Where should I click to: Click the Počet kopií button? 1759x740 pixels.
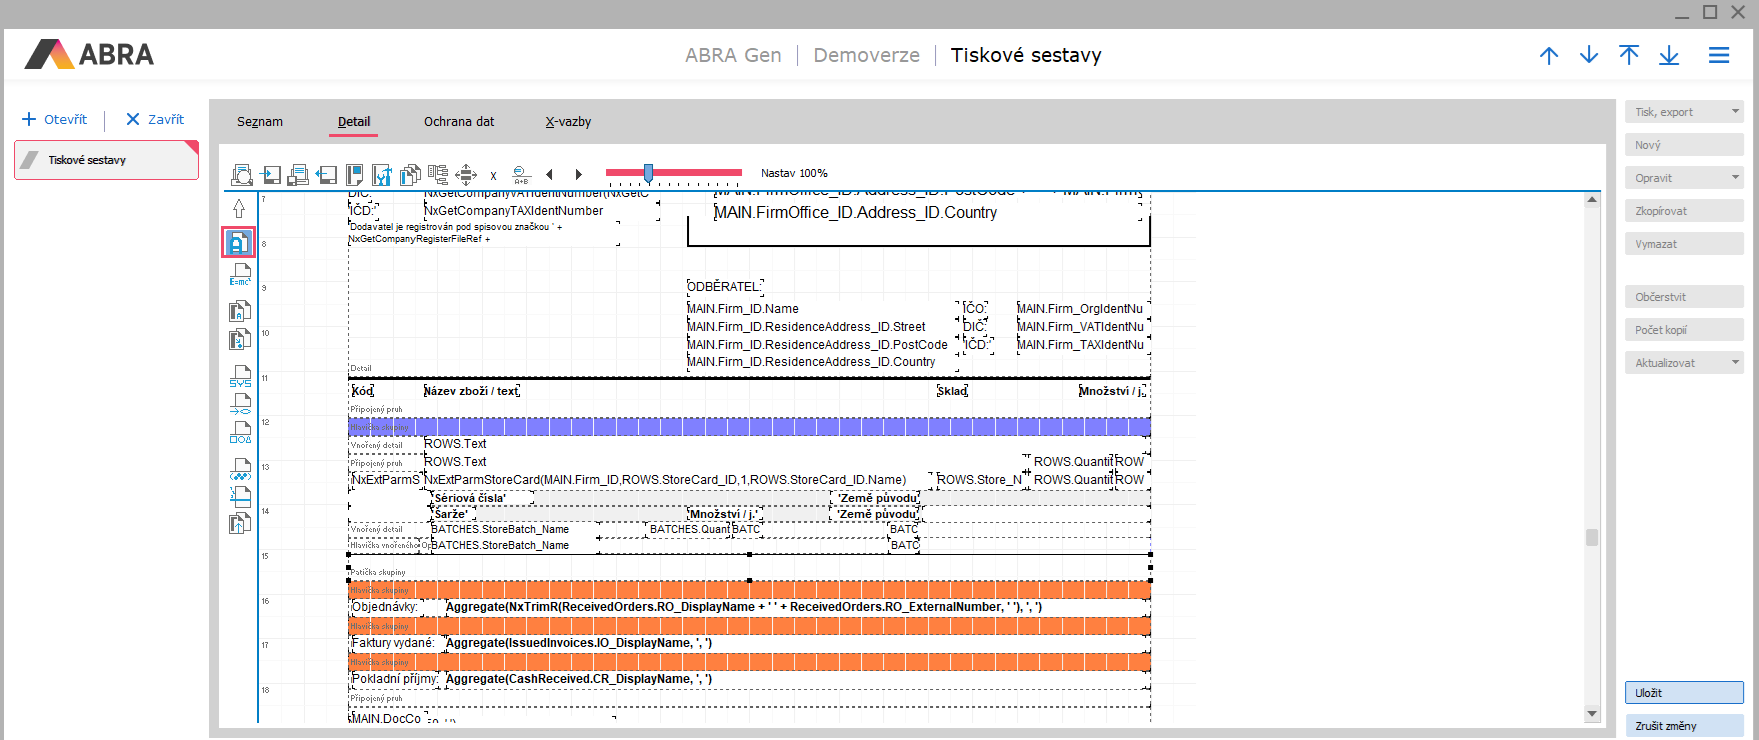click(x=1684, y=330)
